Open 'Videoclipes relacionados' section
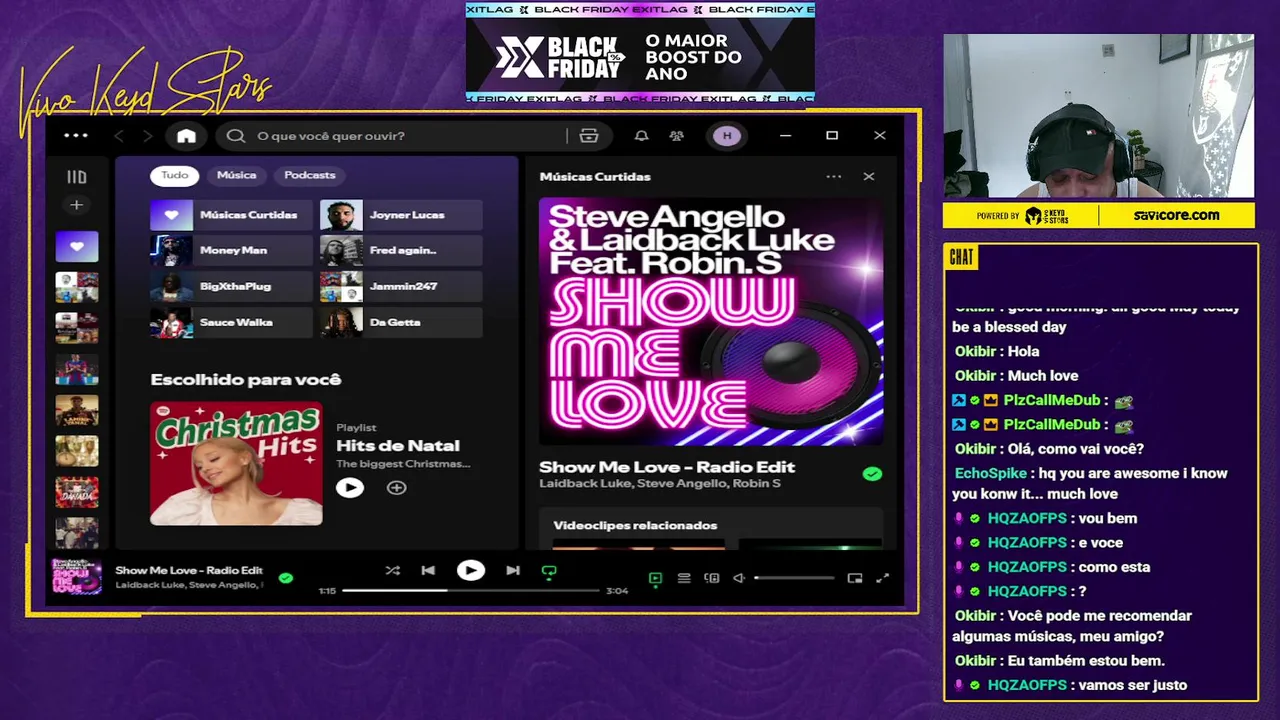This screenshot has height=720, width=1280. 635,525
